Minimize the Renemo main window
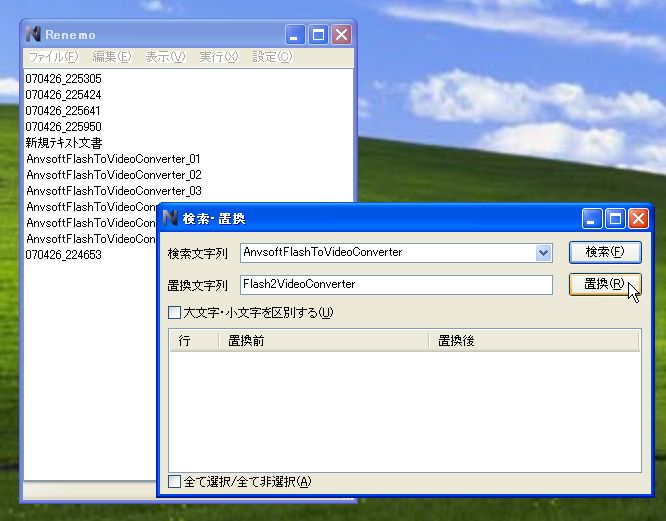 [295, 34]
